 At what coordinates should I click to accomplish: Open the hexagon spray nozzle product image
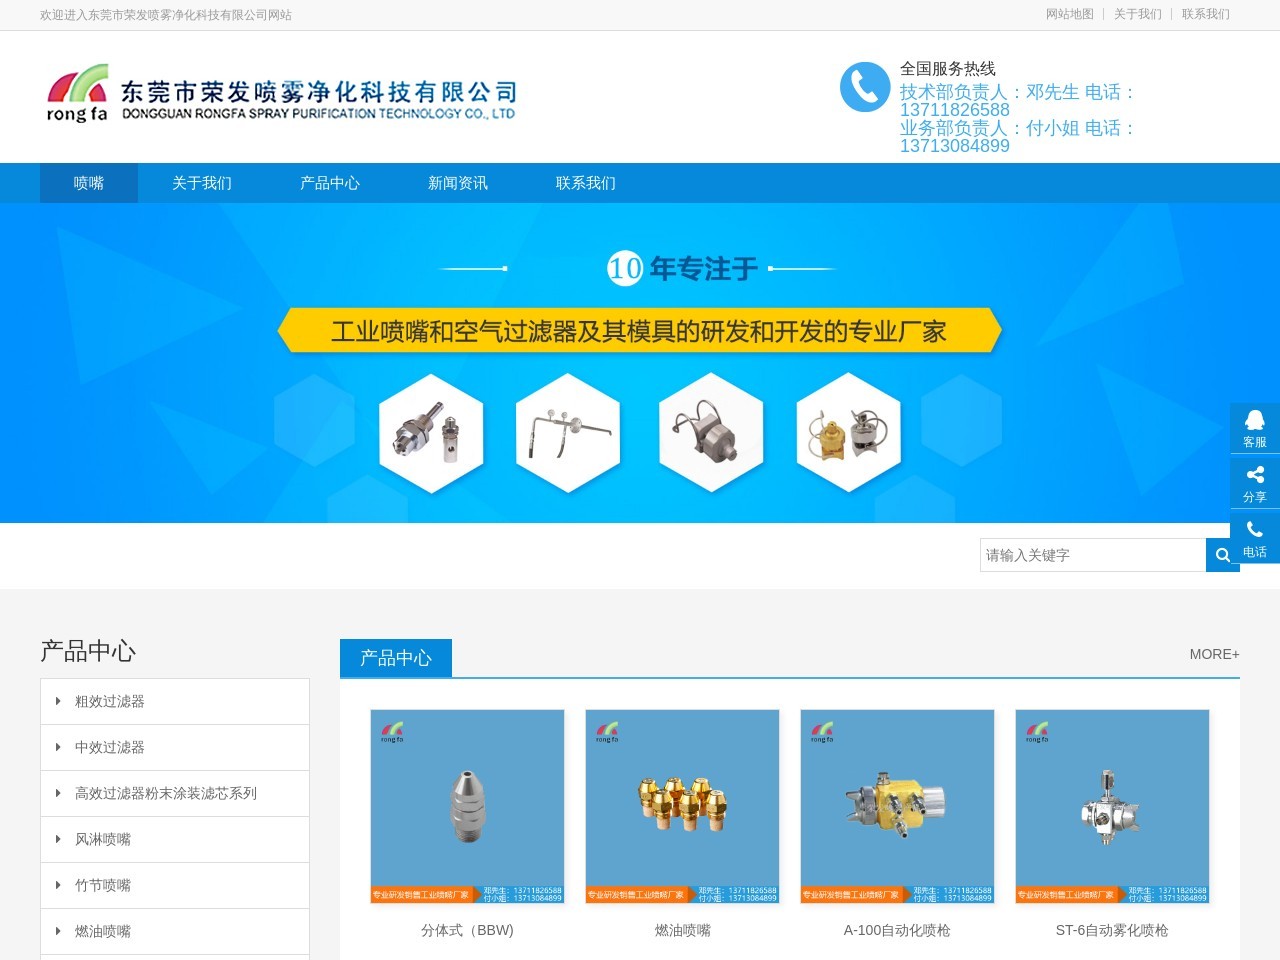click(430, 432)
